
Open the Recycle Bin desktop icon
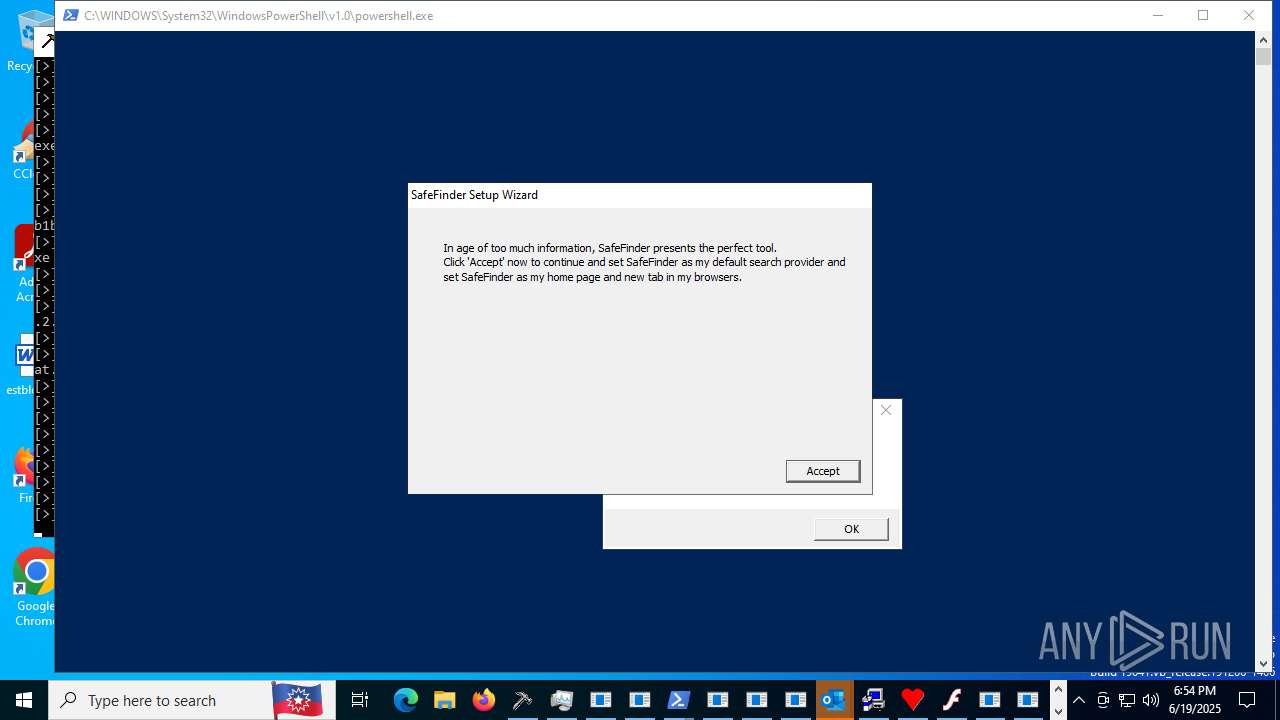coord(30,40)
